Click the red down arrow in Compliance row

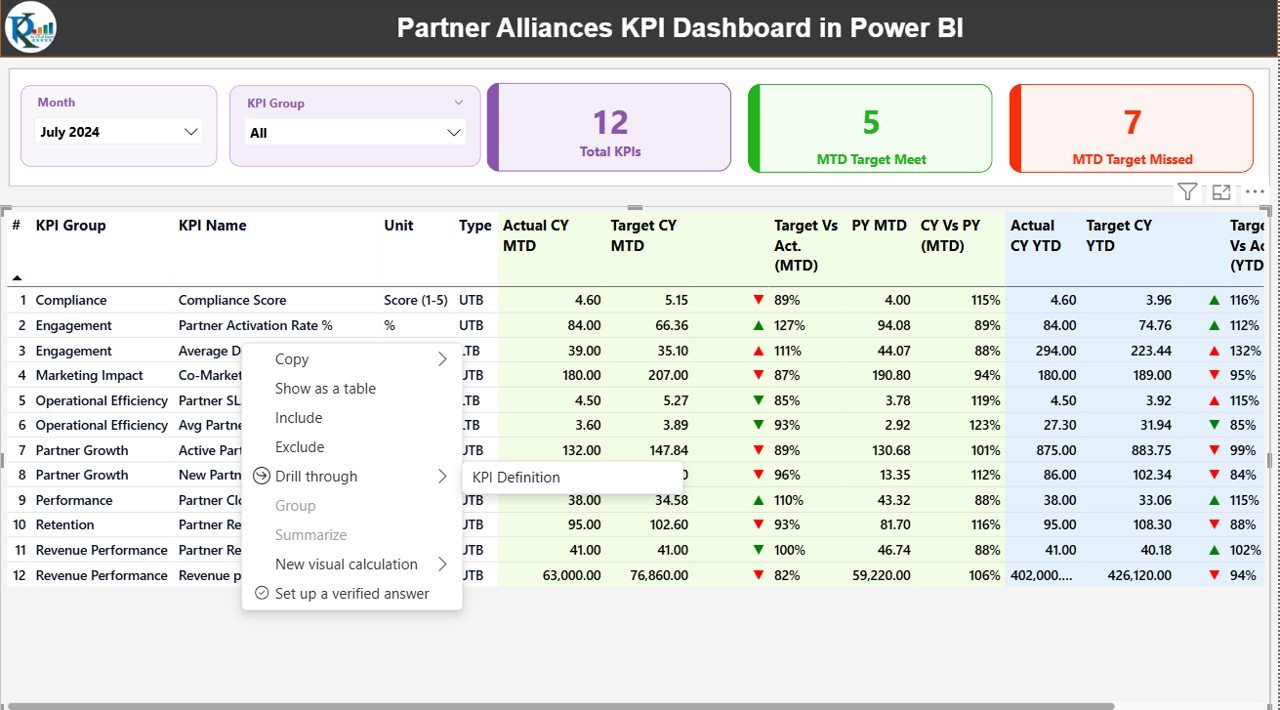click(x=758, y=300)
